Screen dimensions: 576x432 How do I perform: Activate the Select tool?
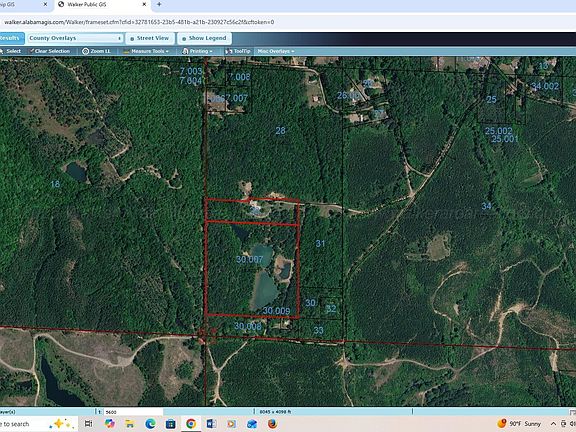11,51
